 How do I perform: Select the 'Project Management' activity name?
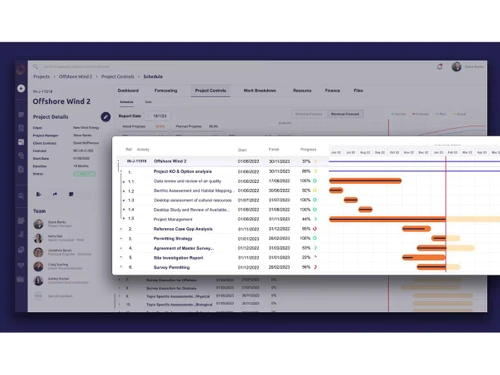pos(173,219)
